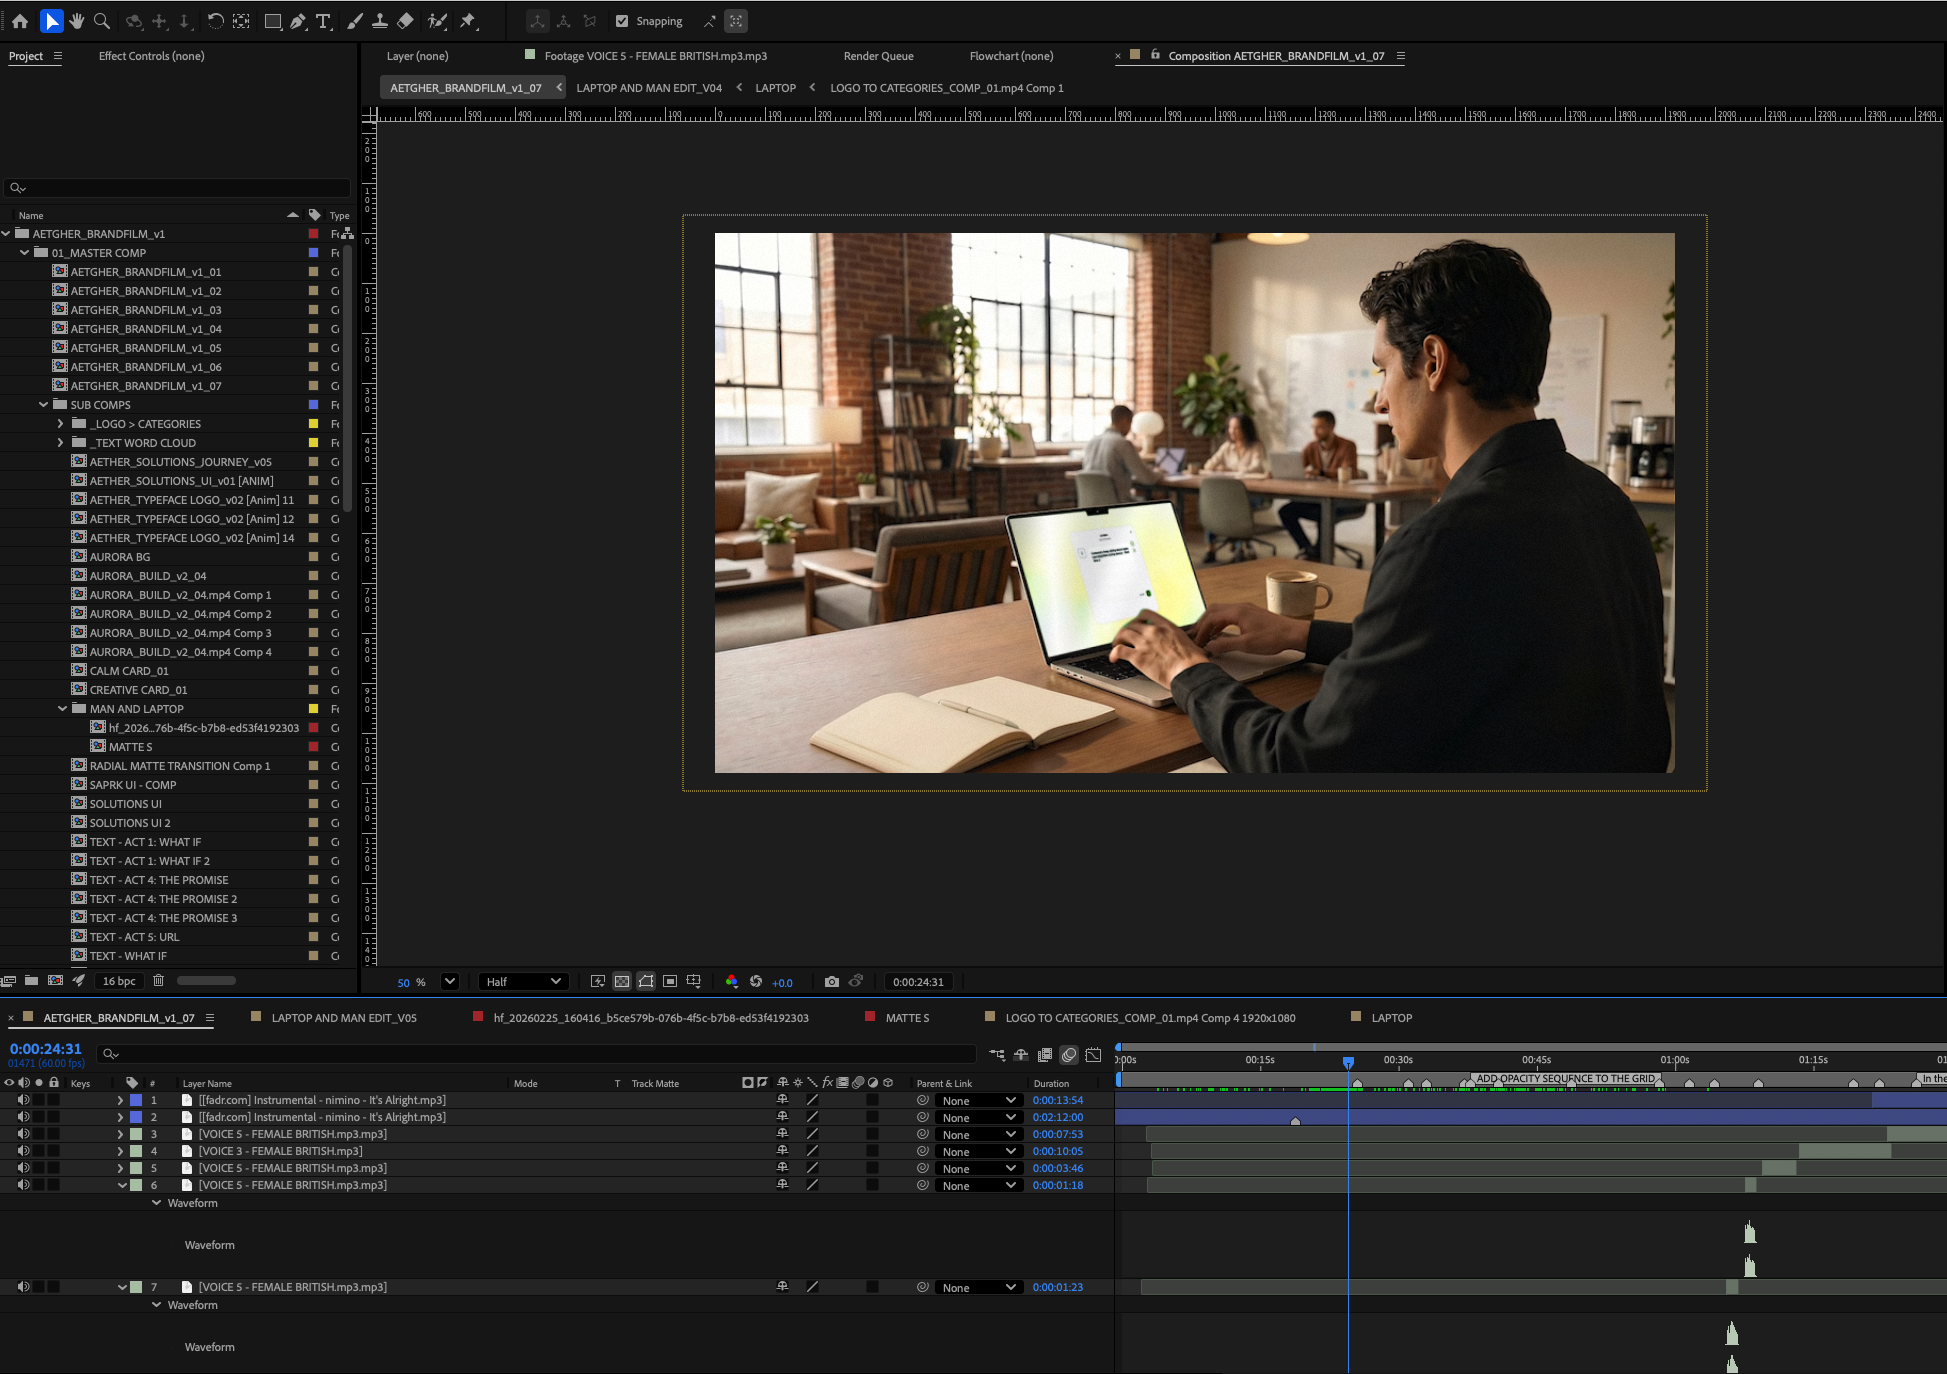
Task: Click the Show Channel RGB icon
Action: point(732,982)
